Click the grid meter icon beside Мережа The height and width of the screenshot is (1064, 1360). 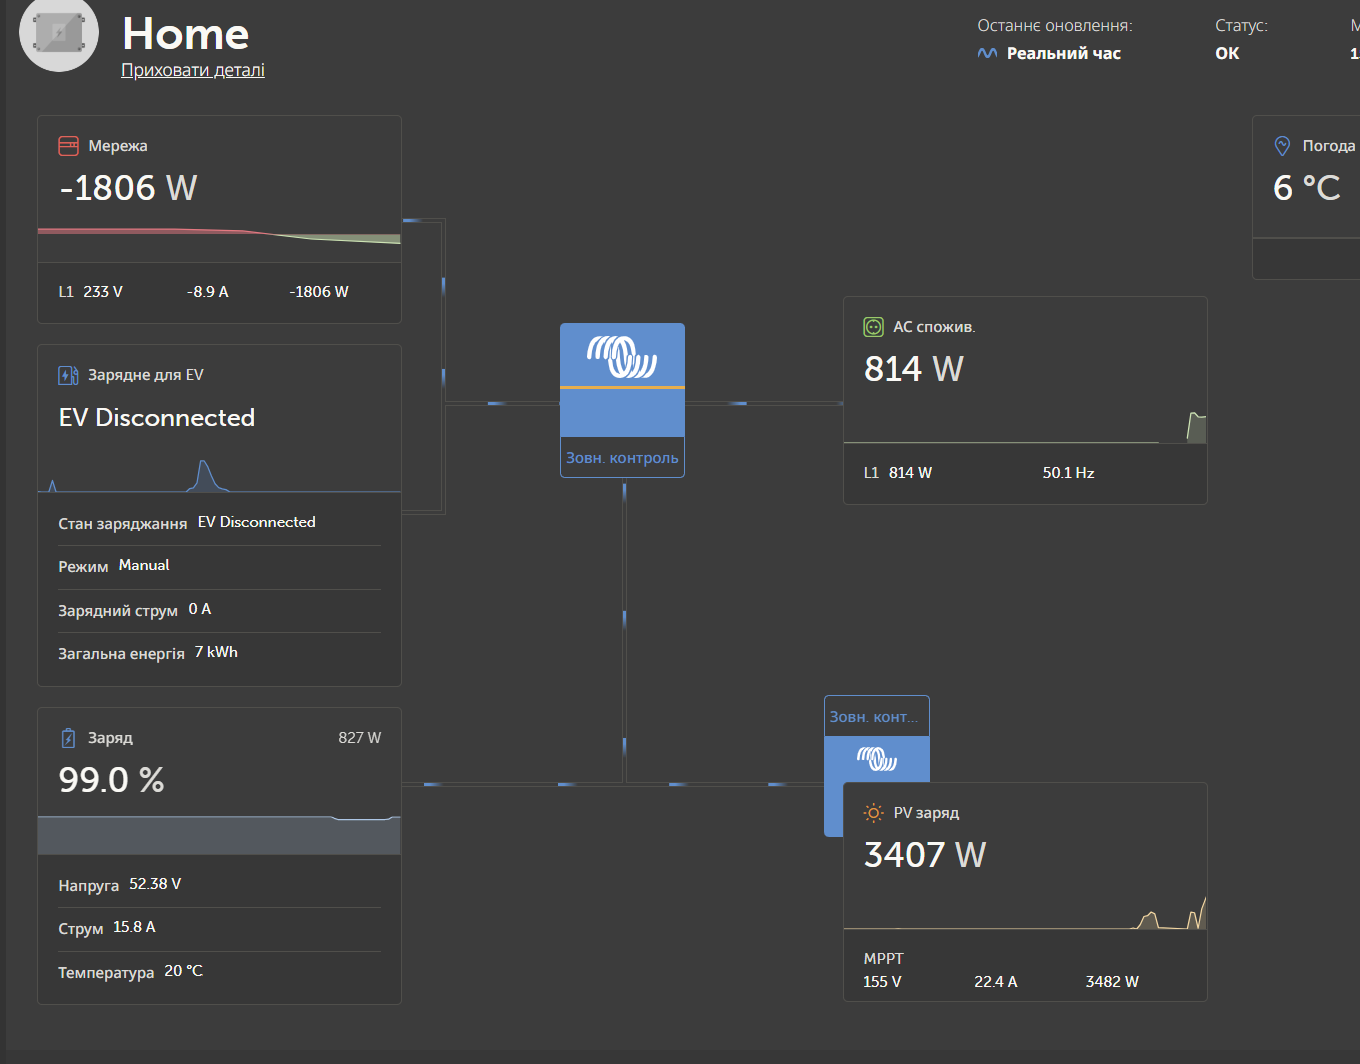point(68,146)
